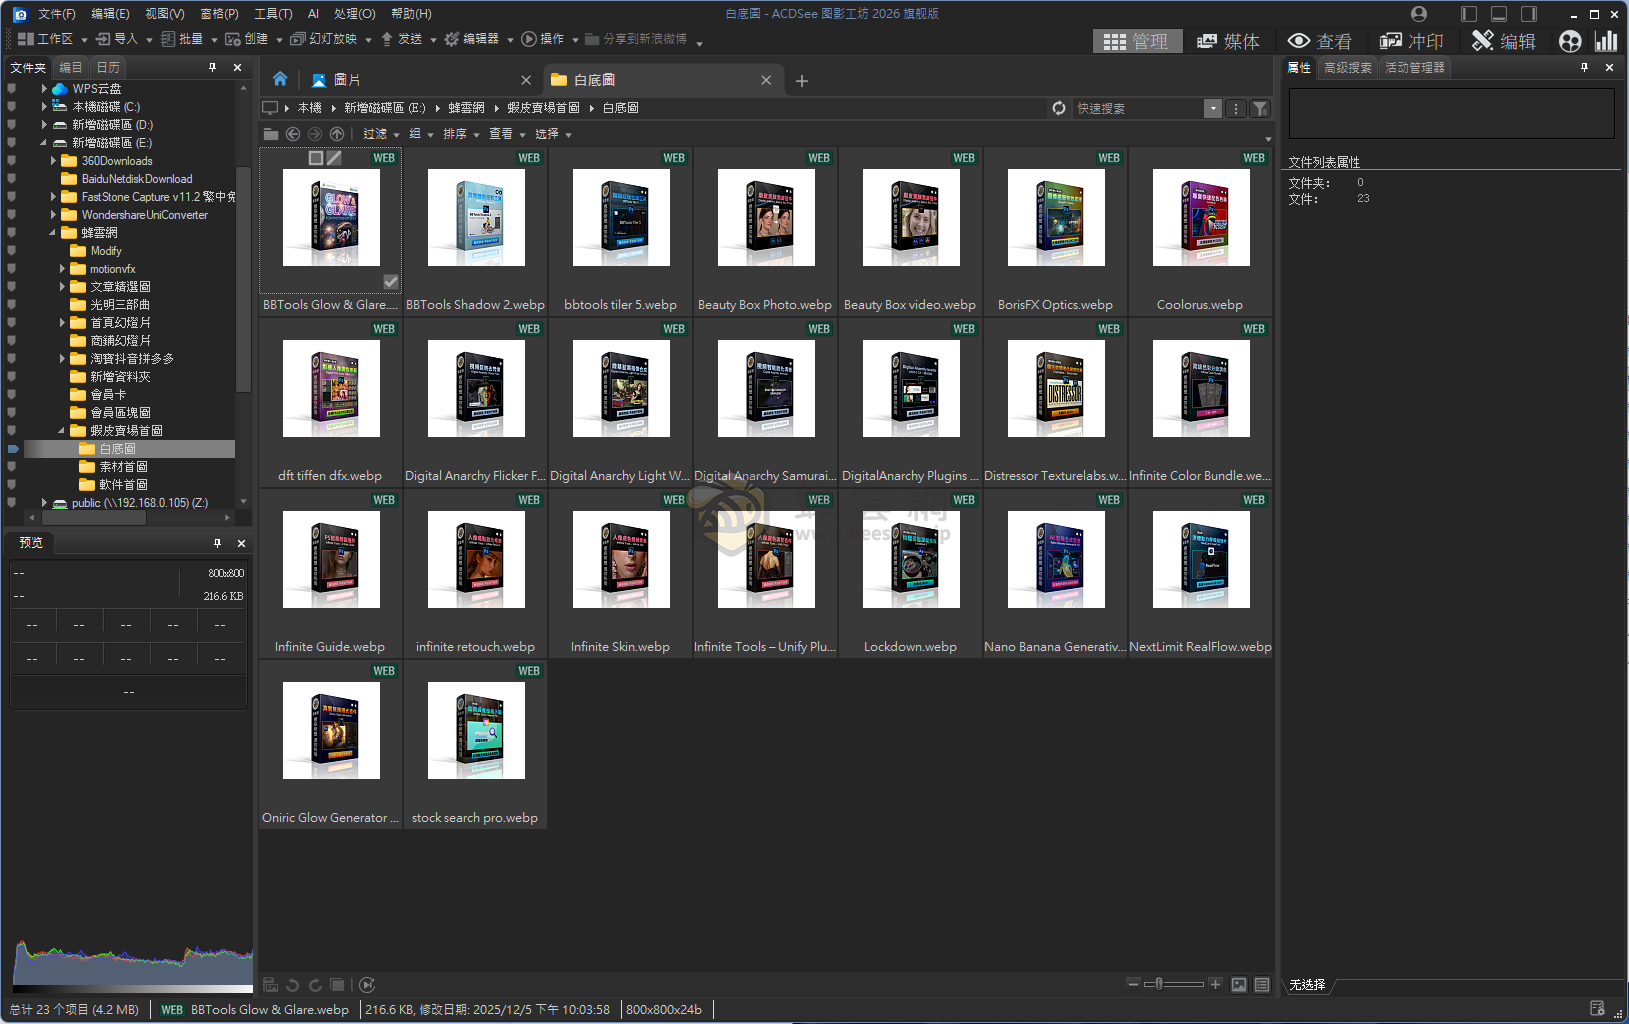Collapse the 新增磁碟區 (E:) drive
Image resolution: width=1629 pixels, height=1024 pixels.
tap(44, 143)
